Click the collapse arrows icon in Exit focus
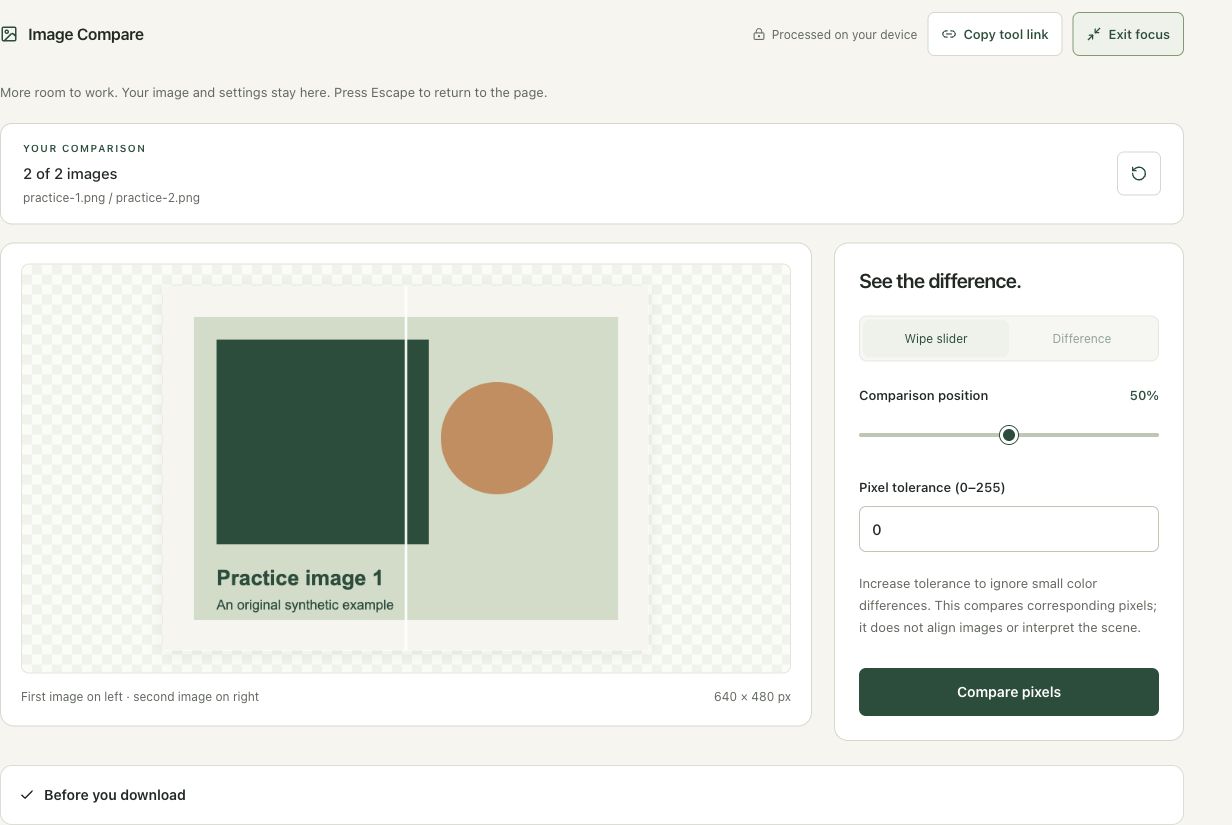This screenshot has height=825, width=1232. click(1094, 34)
